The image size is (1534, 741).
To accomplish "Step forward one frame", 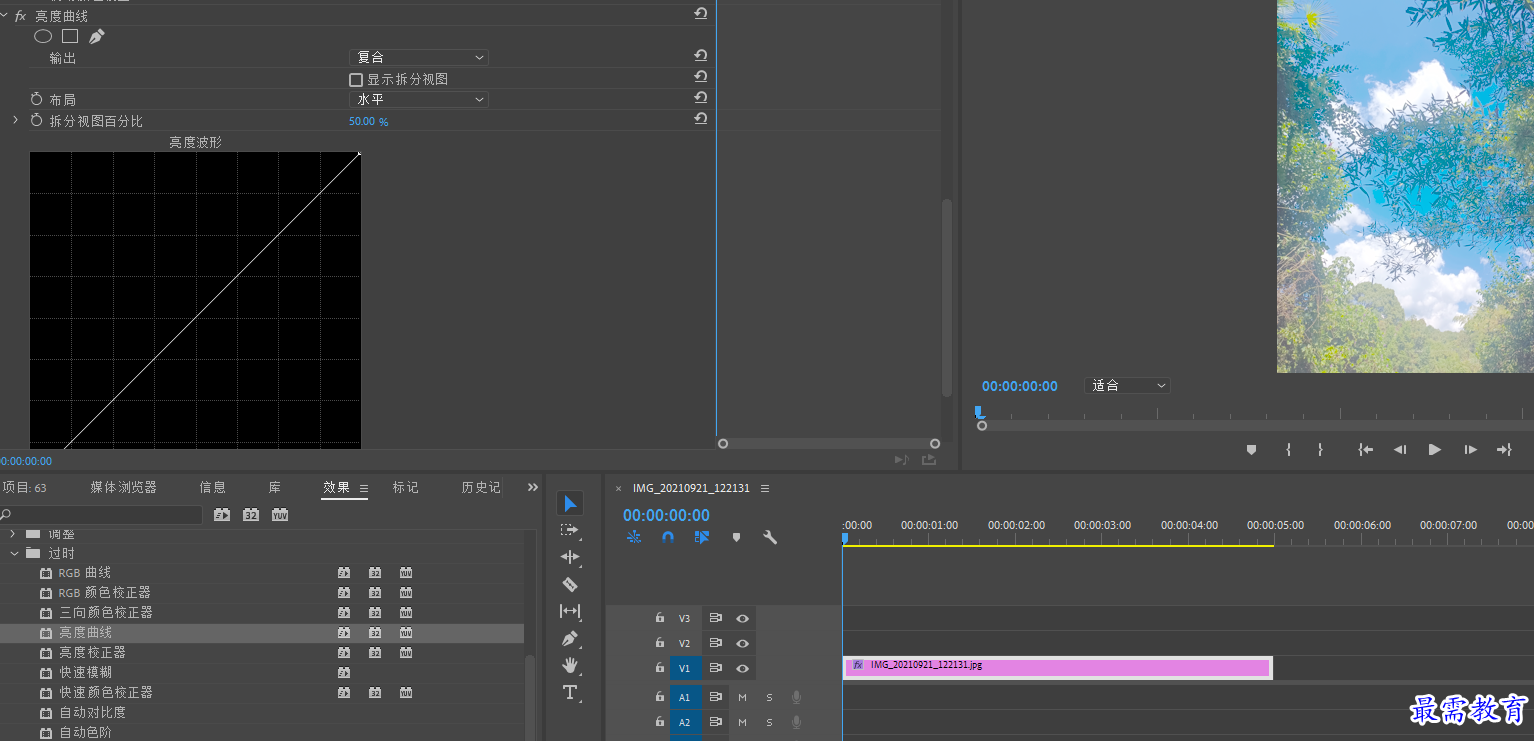I will pos(1470,450).
